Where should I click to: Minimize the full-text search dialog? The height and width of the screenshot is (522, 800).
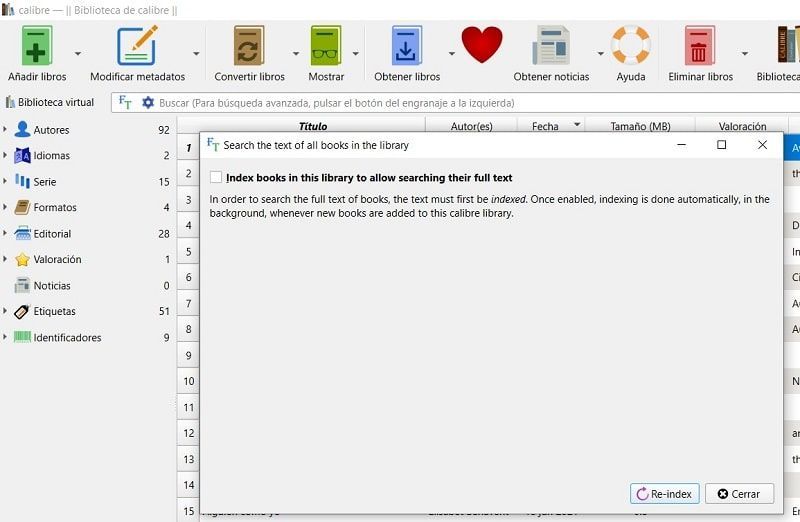(x=681, y=145)
